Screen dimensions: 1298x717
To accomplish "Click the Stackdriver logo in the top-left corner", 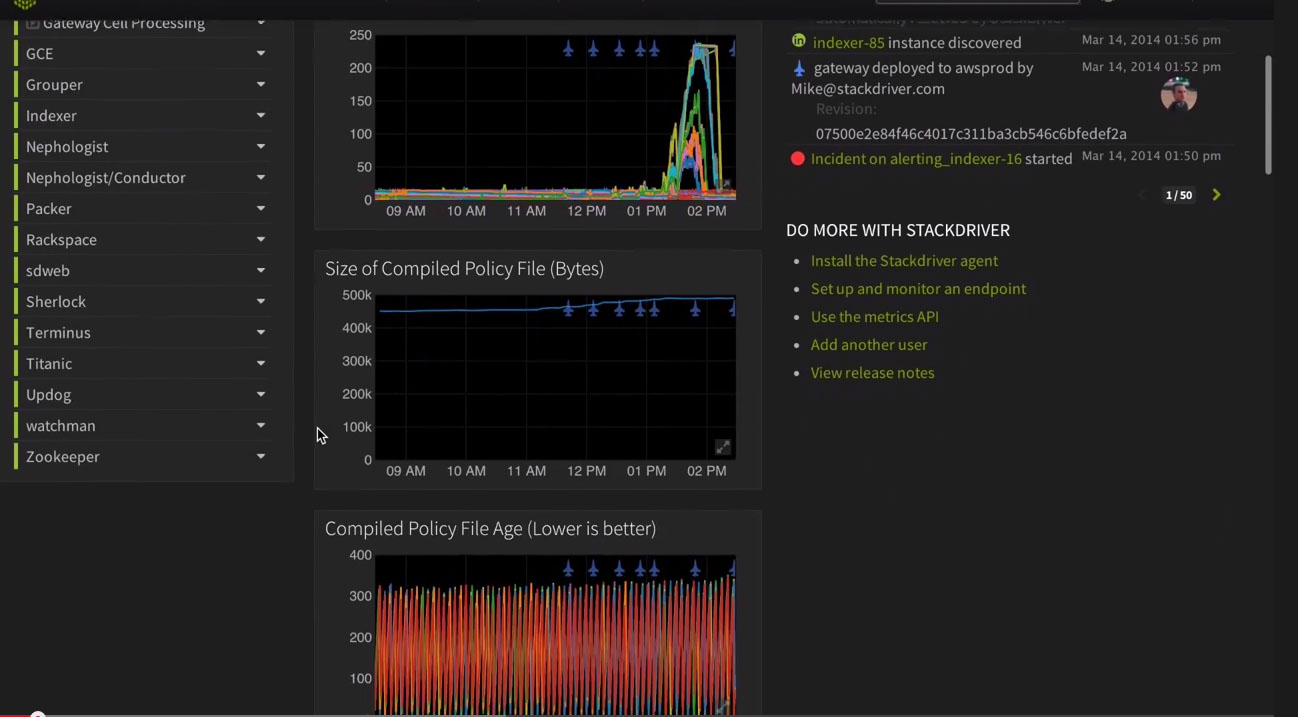I will coord(23,5).
